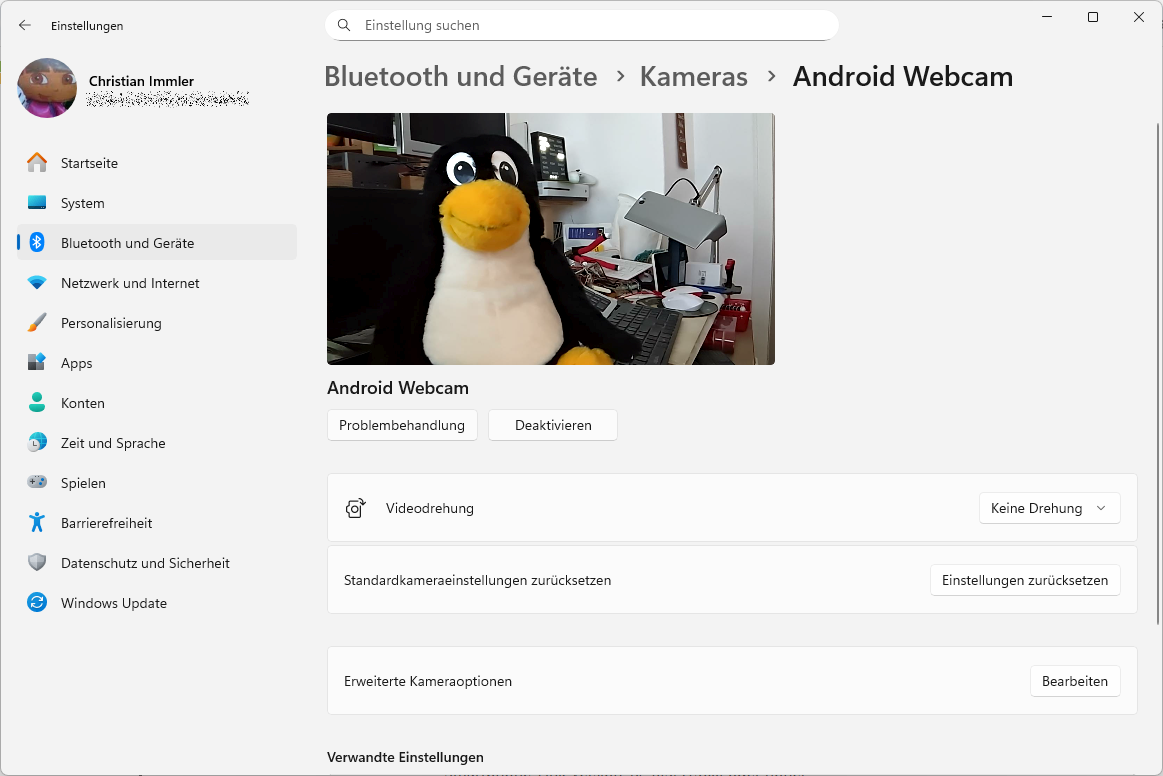Click Bearbeiten for advanced camera options
Screen dimensions: 1163x776
coord(1074,681)
